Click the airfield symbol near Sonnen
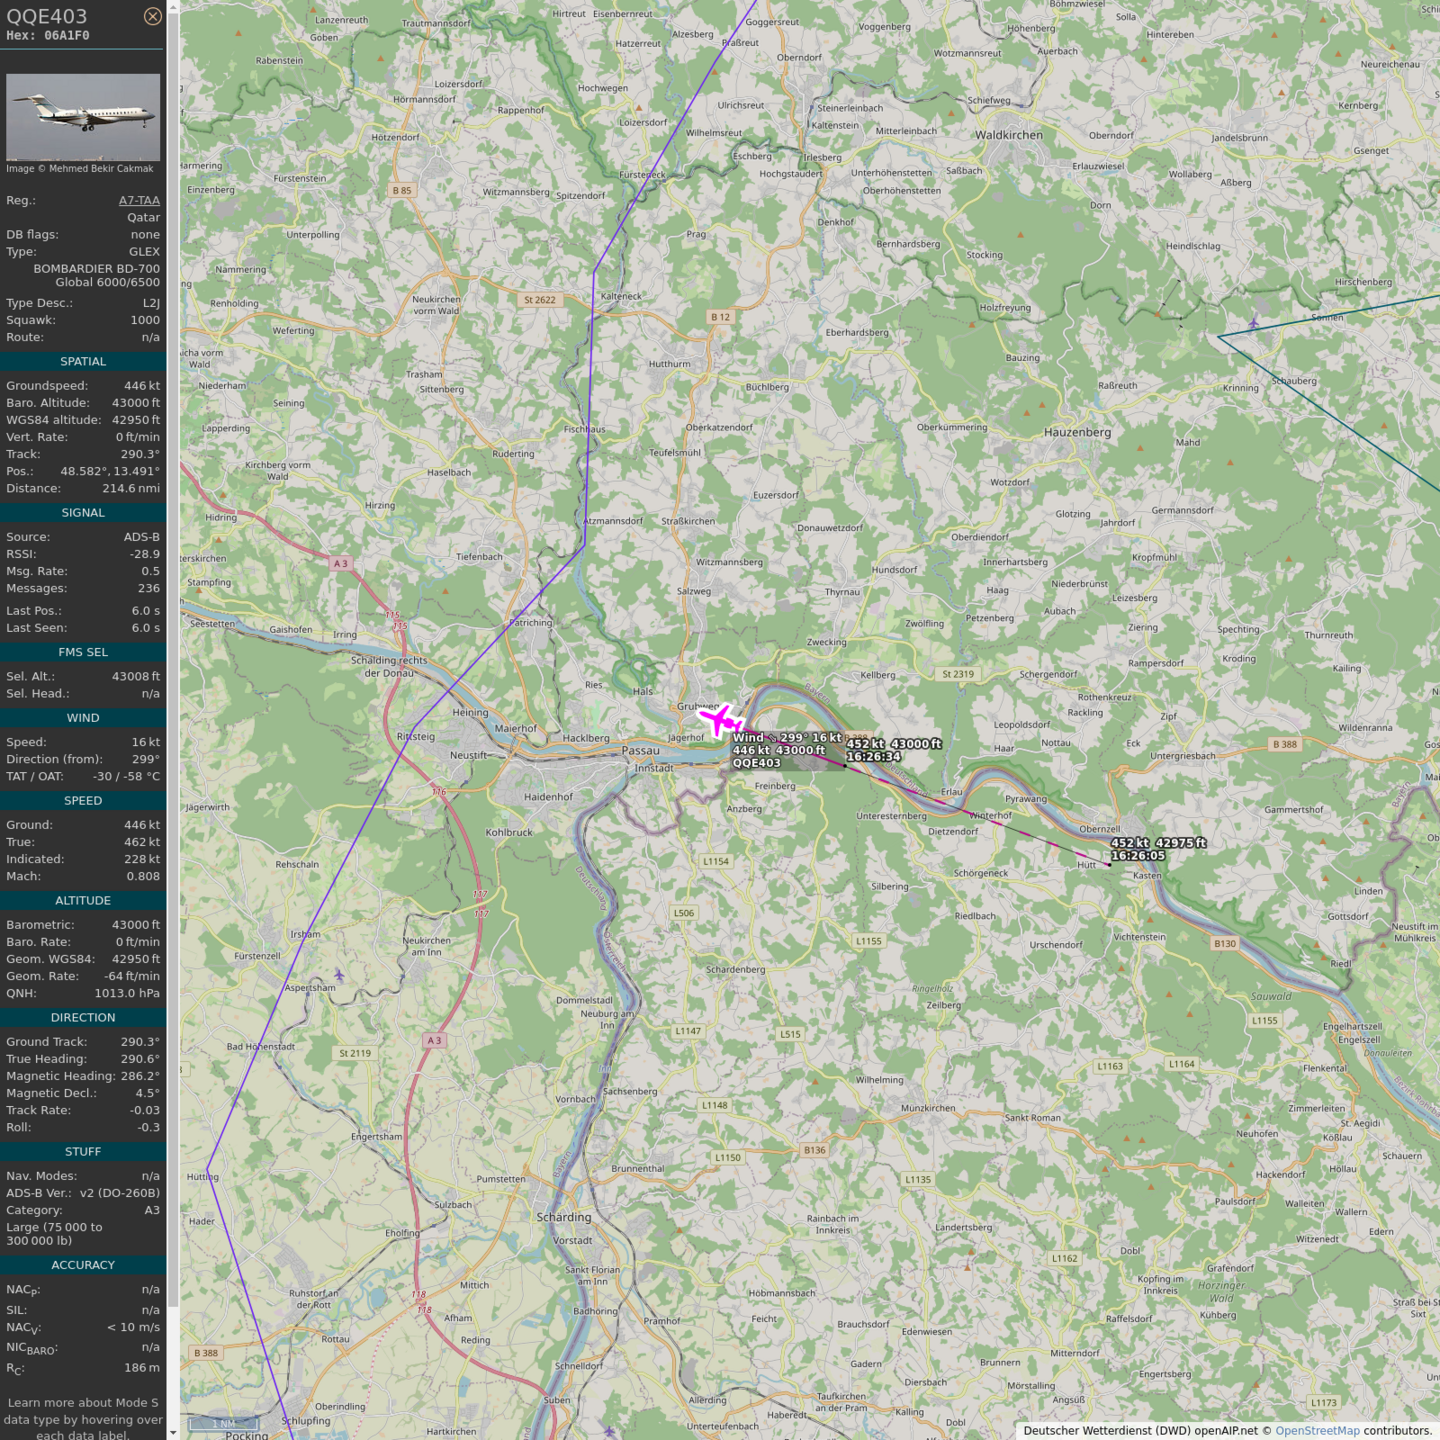1440x1440 pixels. pyautogui.click(x=1253, y=323)
